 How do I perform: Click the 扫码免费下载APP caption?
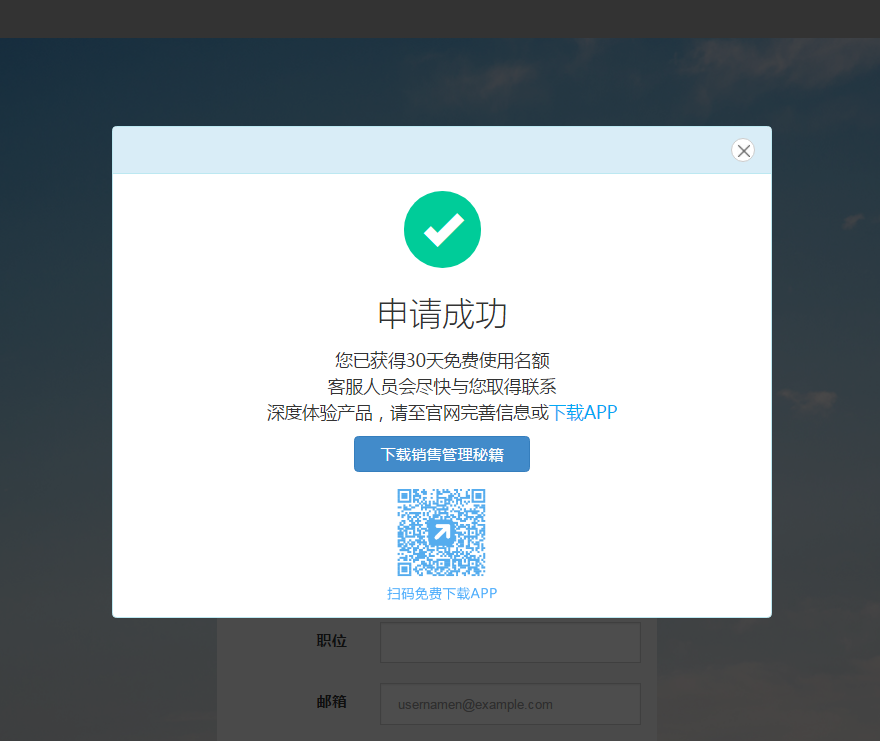point(442,593)
